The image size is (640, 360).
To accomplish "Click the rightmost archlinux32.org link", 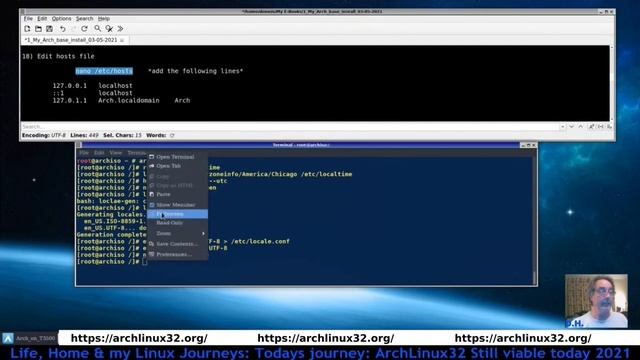I will point(523,338).
